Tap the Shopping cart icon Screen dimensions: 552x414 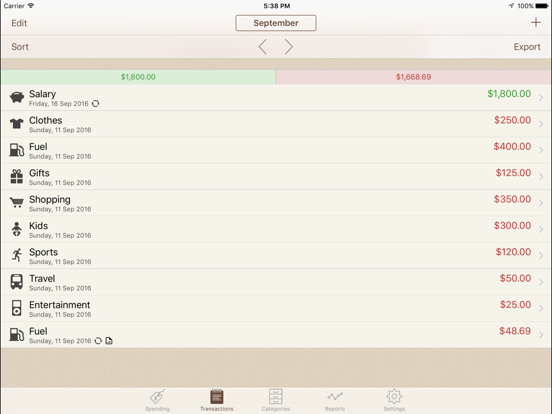[x=17, y=202]
